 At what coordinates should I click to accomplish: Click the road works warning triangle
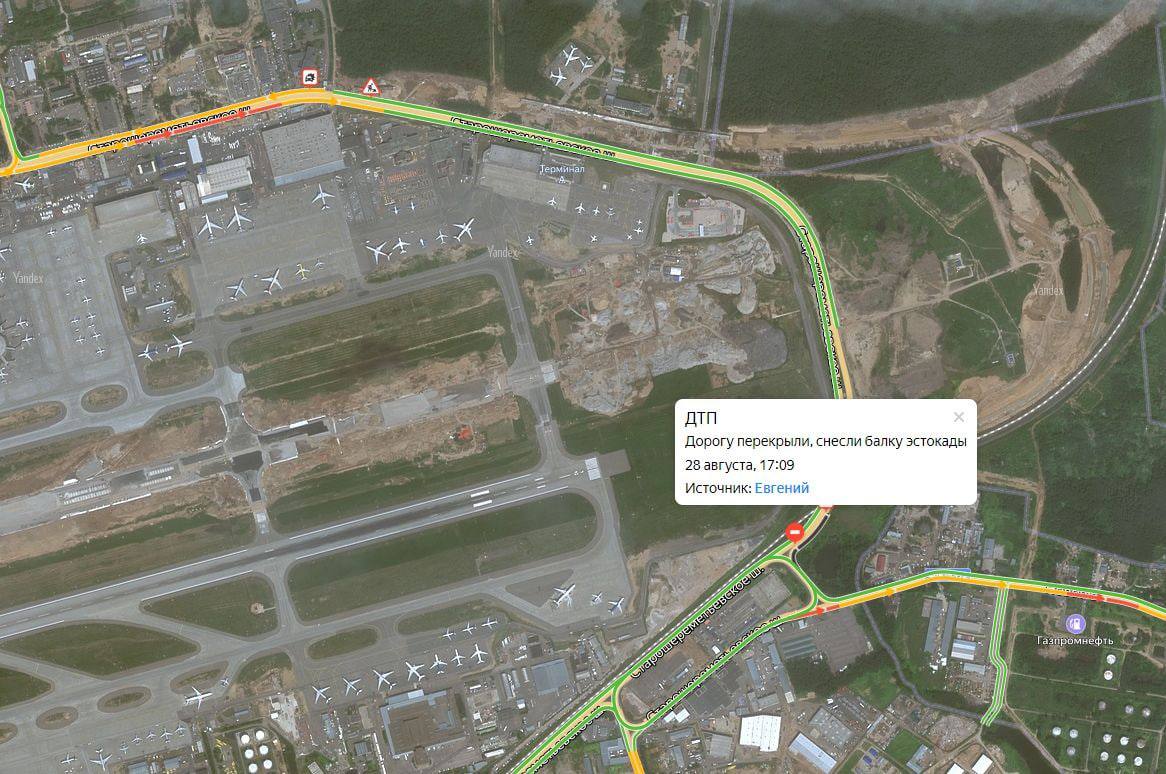point(370,87)
